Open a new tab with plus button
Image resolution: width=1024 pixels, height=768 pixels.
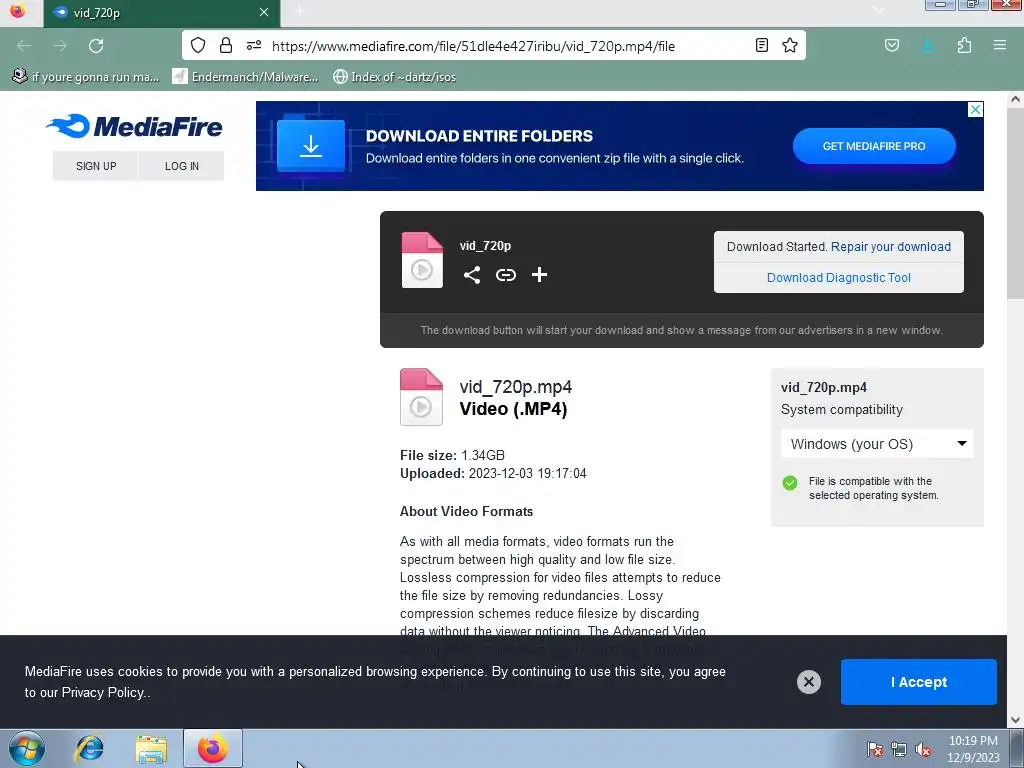click(x=299, y=11)
